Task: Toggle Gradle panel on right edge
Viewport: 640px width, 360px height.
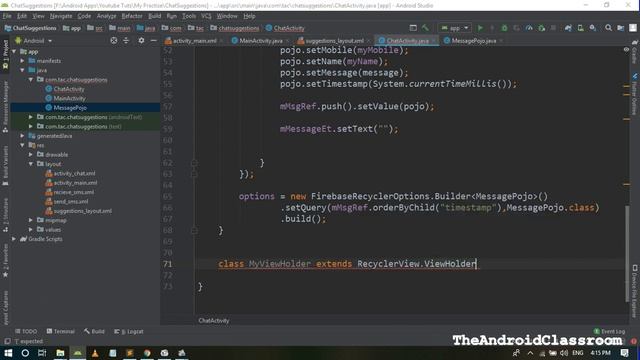Action: pos(634,52)
